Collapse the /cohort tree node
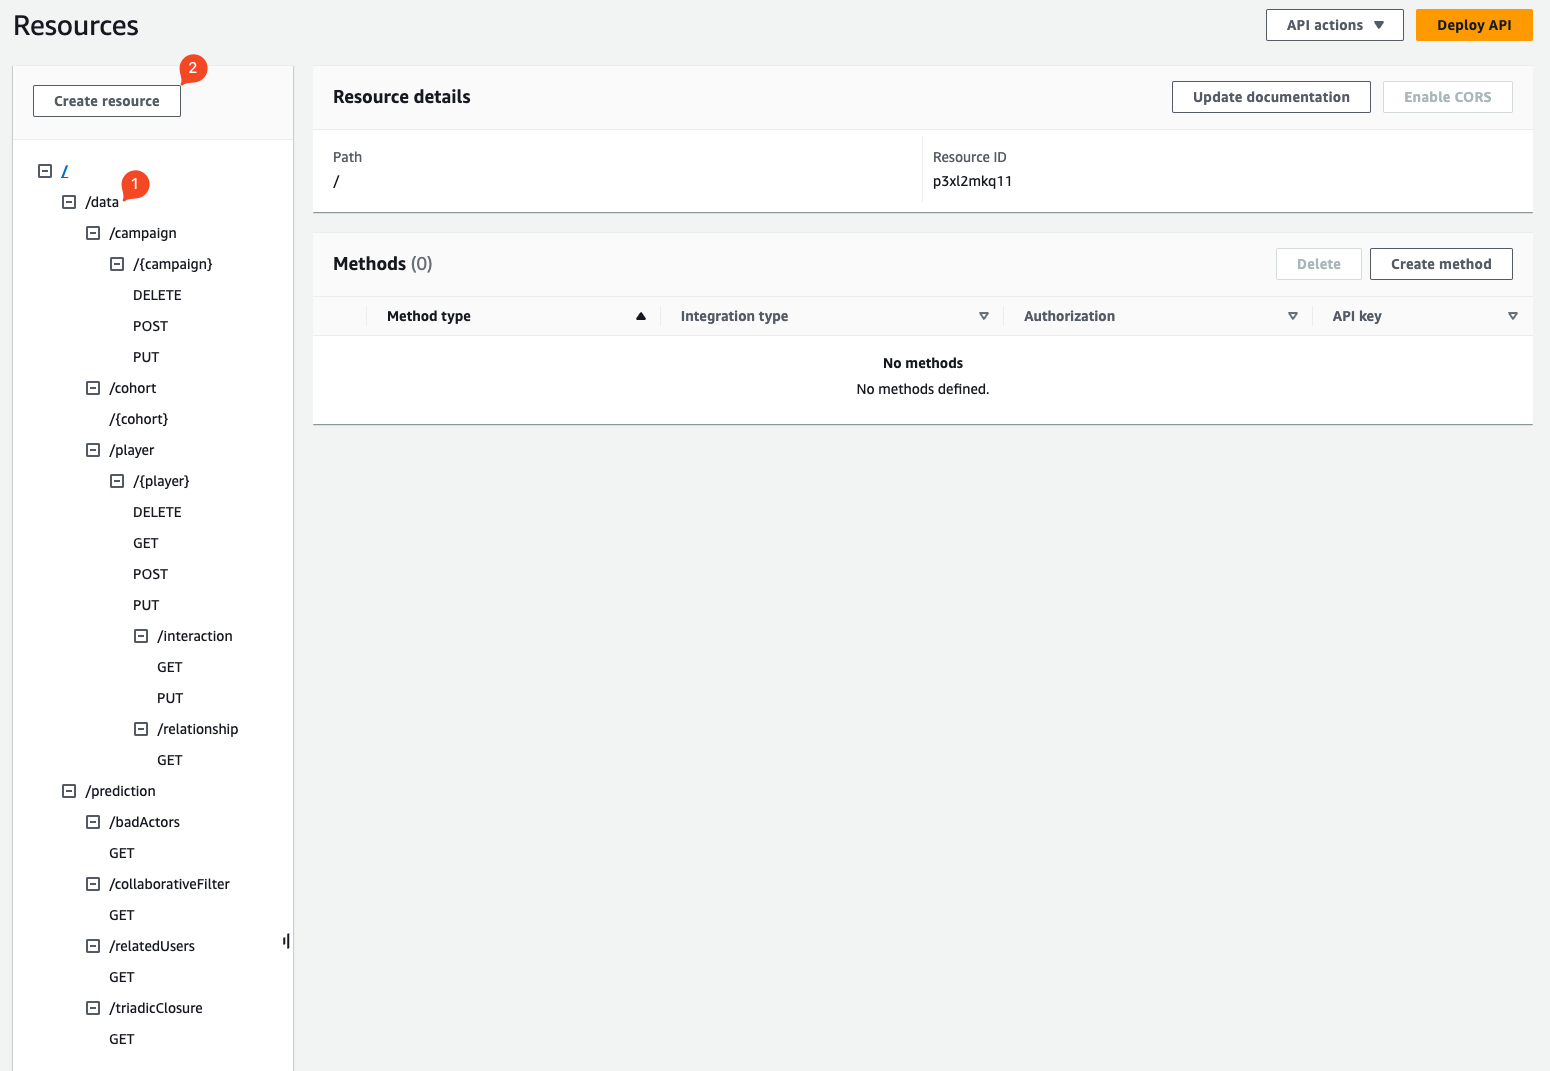The image size is (1550, 1071). [93, 388]
